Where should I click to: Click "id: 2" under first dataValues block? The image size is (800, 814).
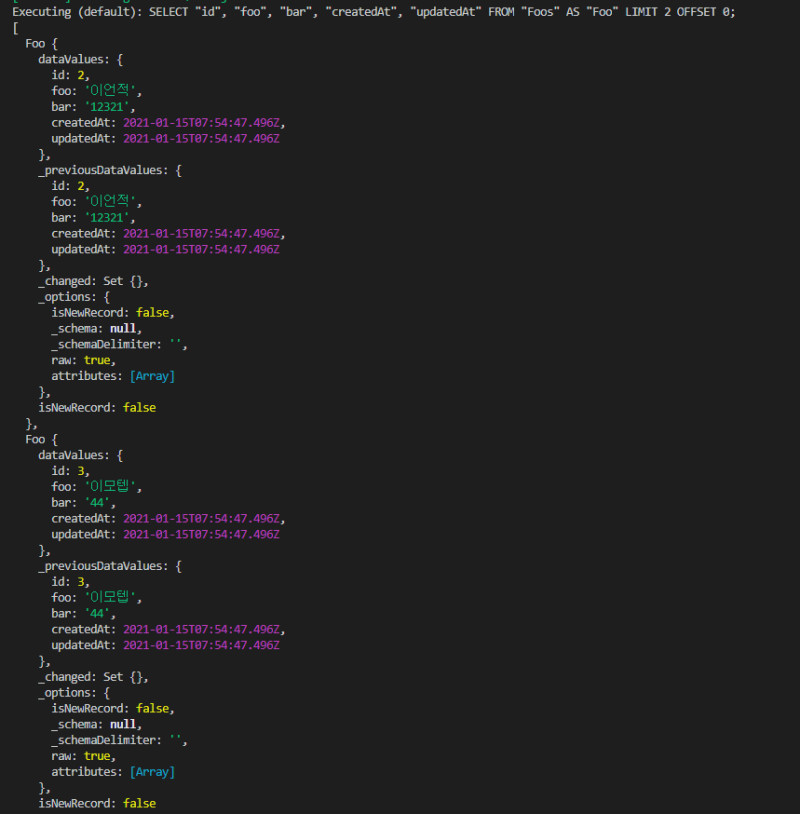(71, 75)
